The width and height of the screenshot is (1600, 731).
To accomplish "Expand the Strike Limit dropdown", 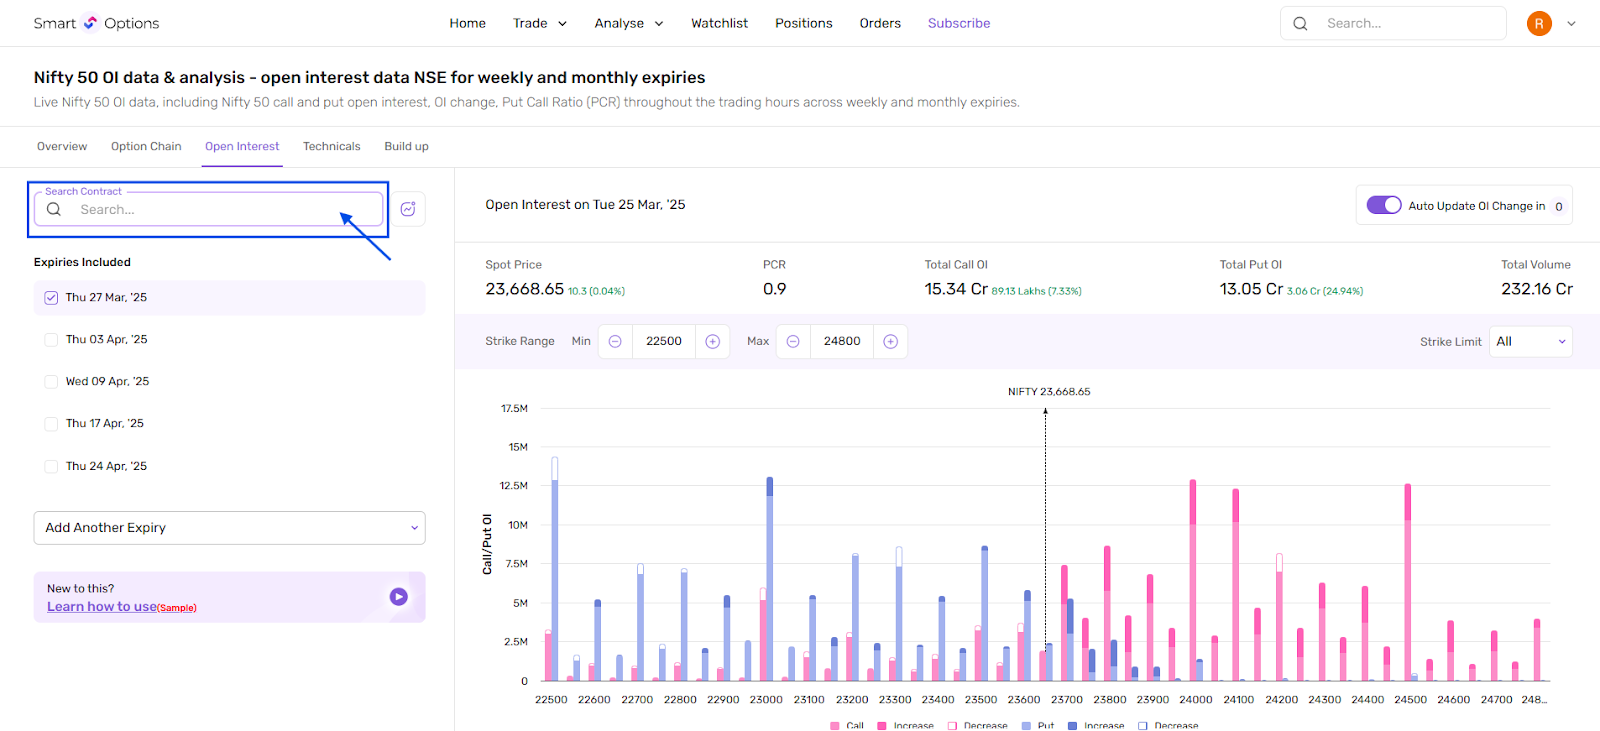I will tap(1530, 341).
